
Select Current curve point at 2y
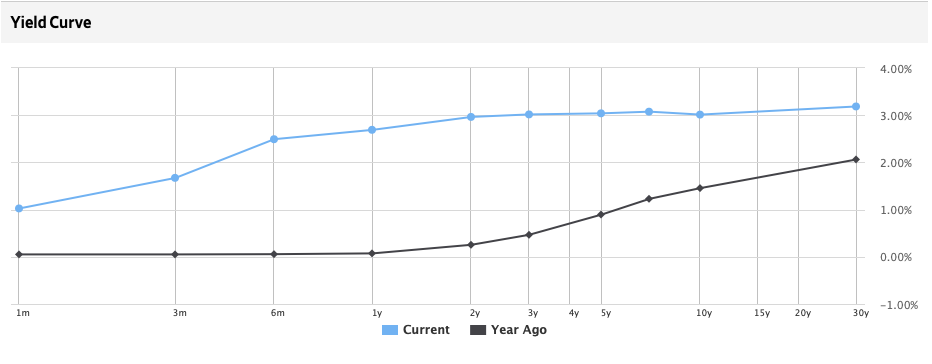471,117
